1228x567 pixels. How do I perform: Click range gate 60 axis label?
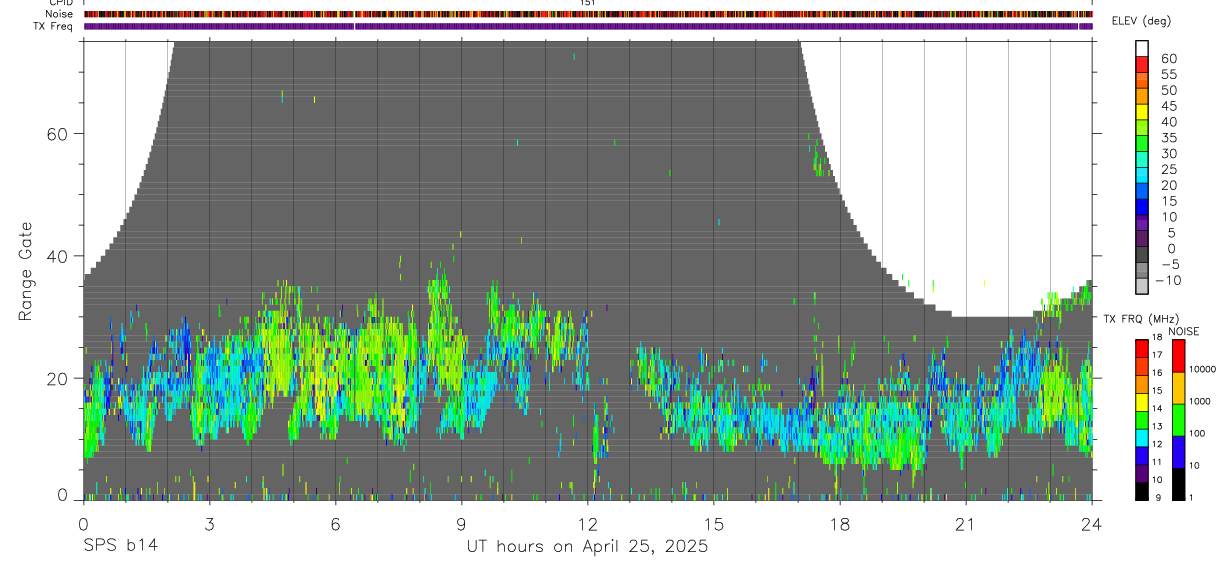(57, 134)
